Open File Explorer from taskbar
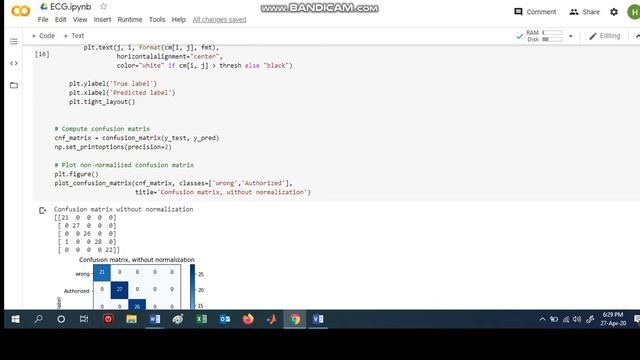The image size is (640, 360). [x=131, y=319]
